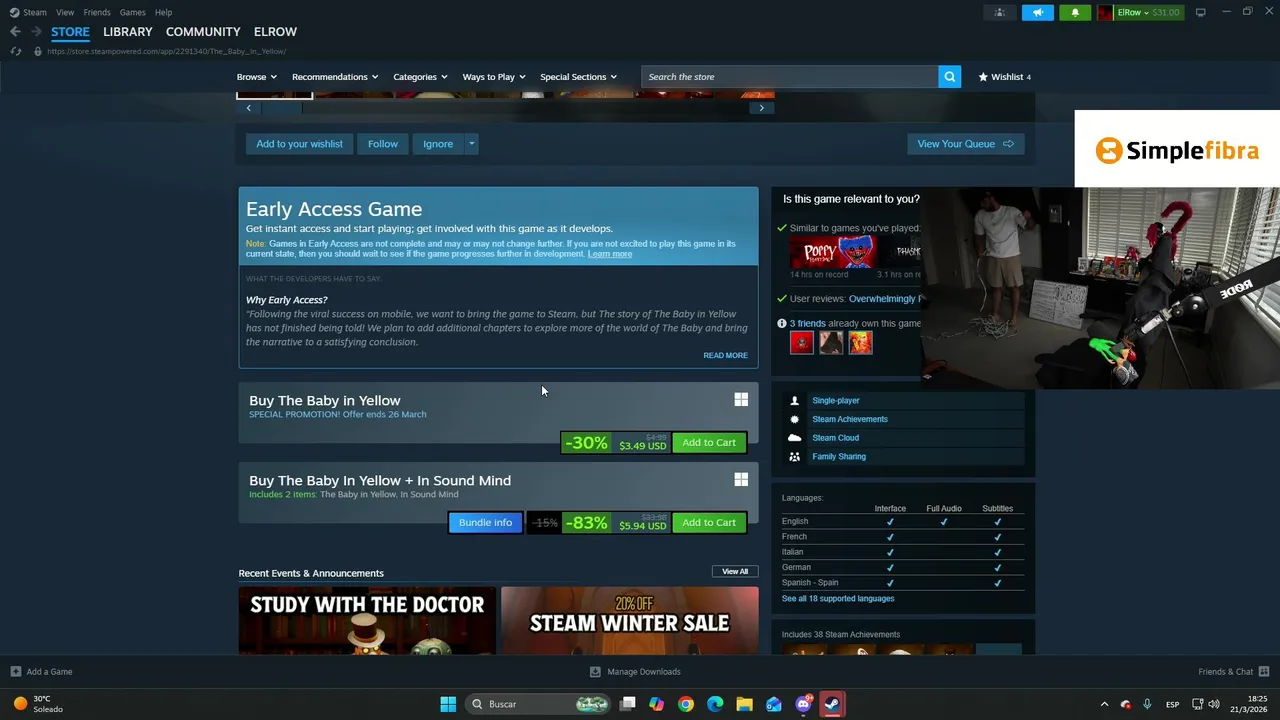Expand the Special Sections dropdown
Viewport: 1280px width, 720px height.
click(578, 77)
